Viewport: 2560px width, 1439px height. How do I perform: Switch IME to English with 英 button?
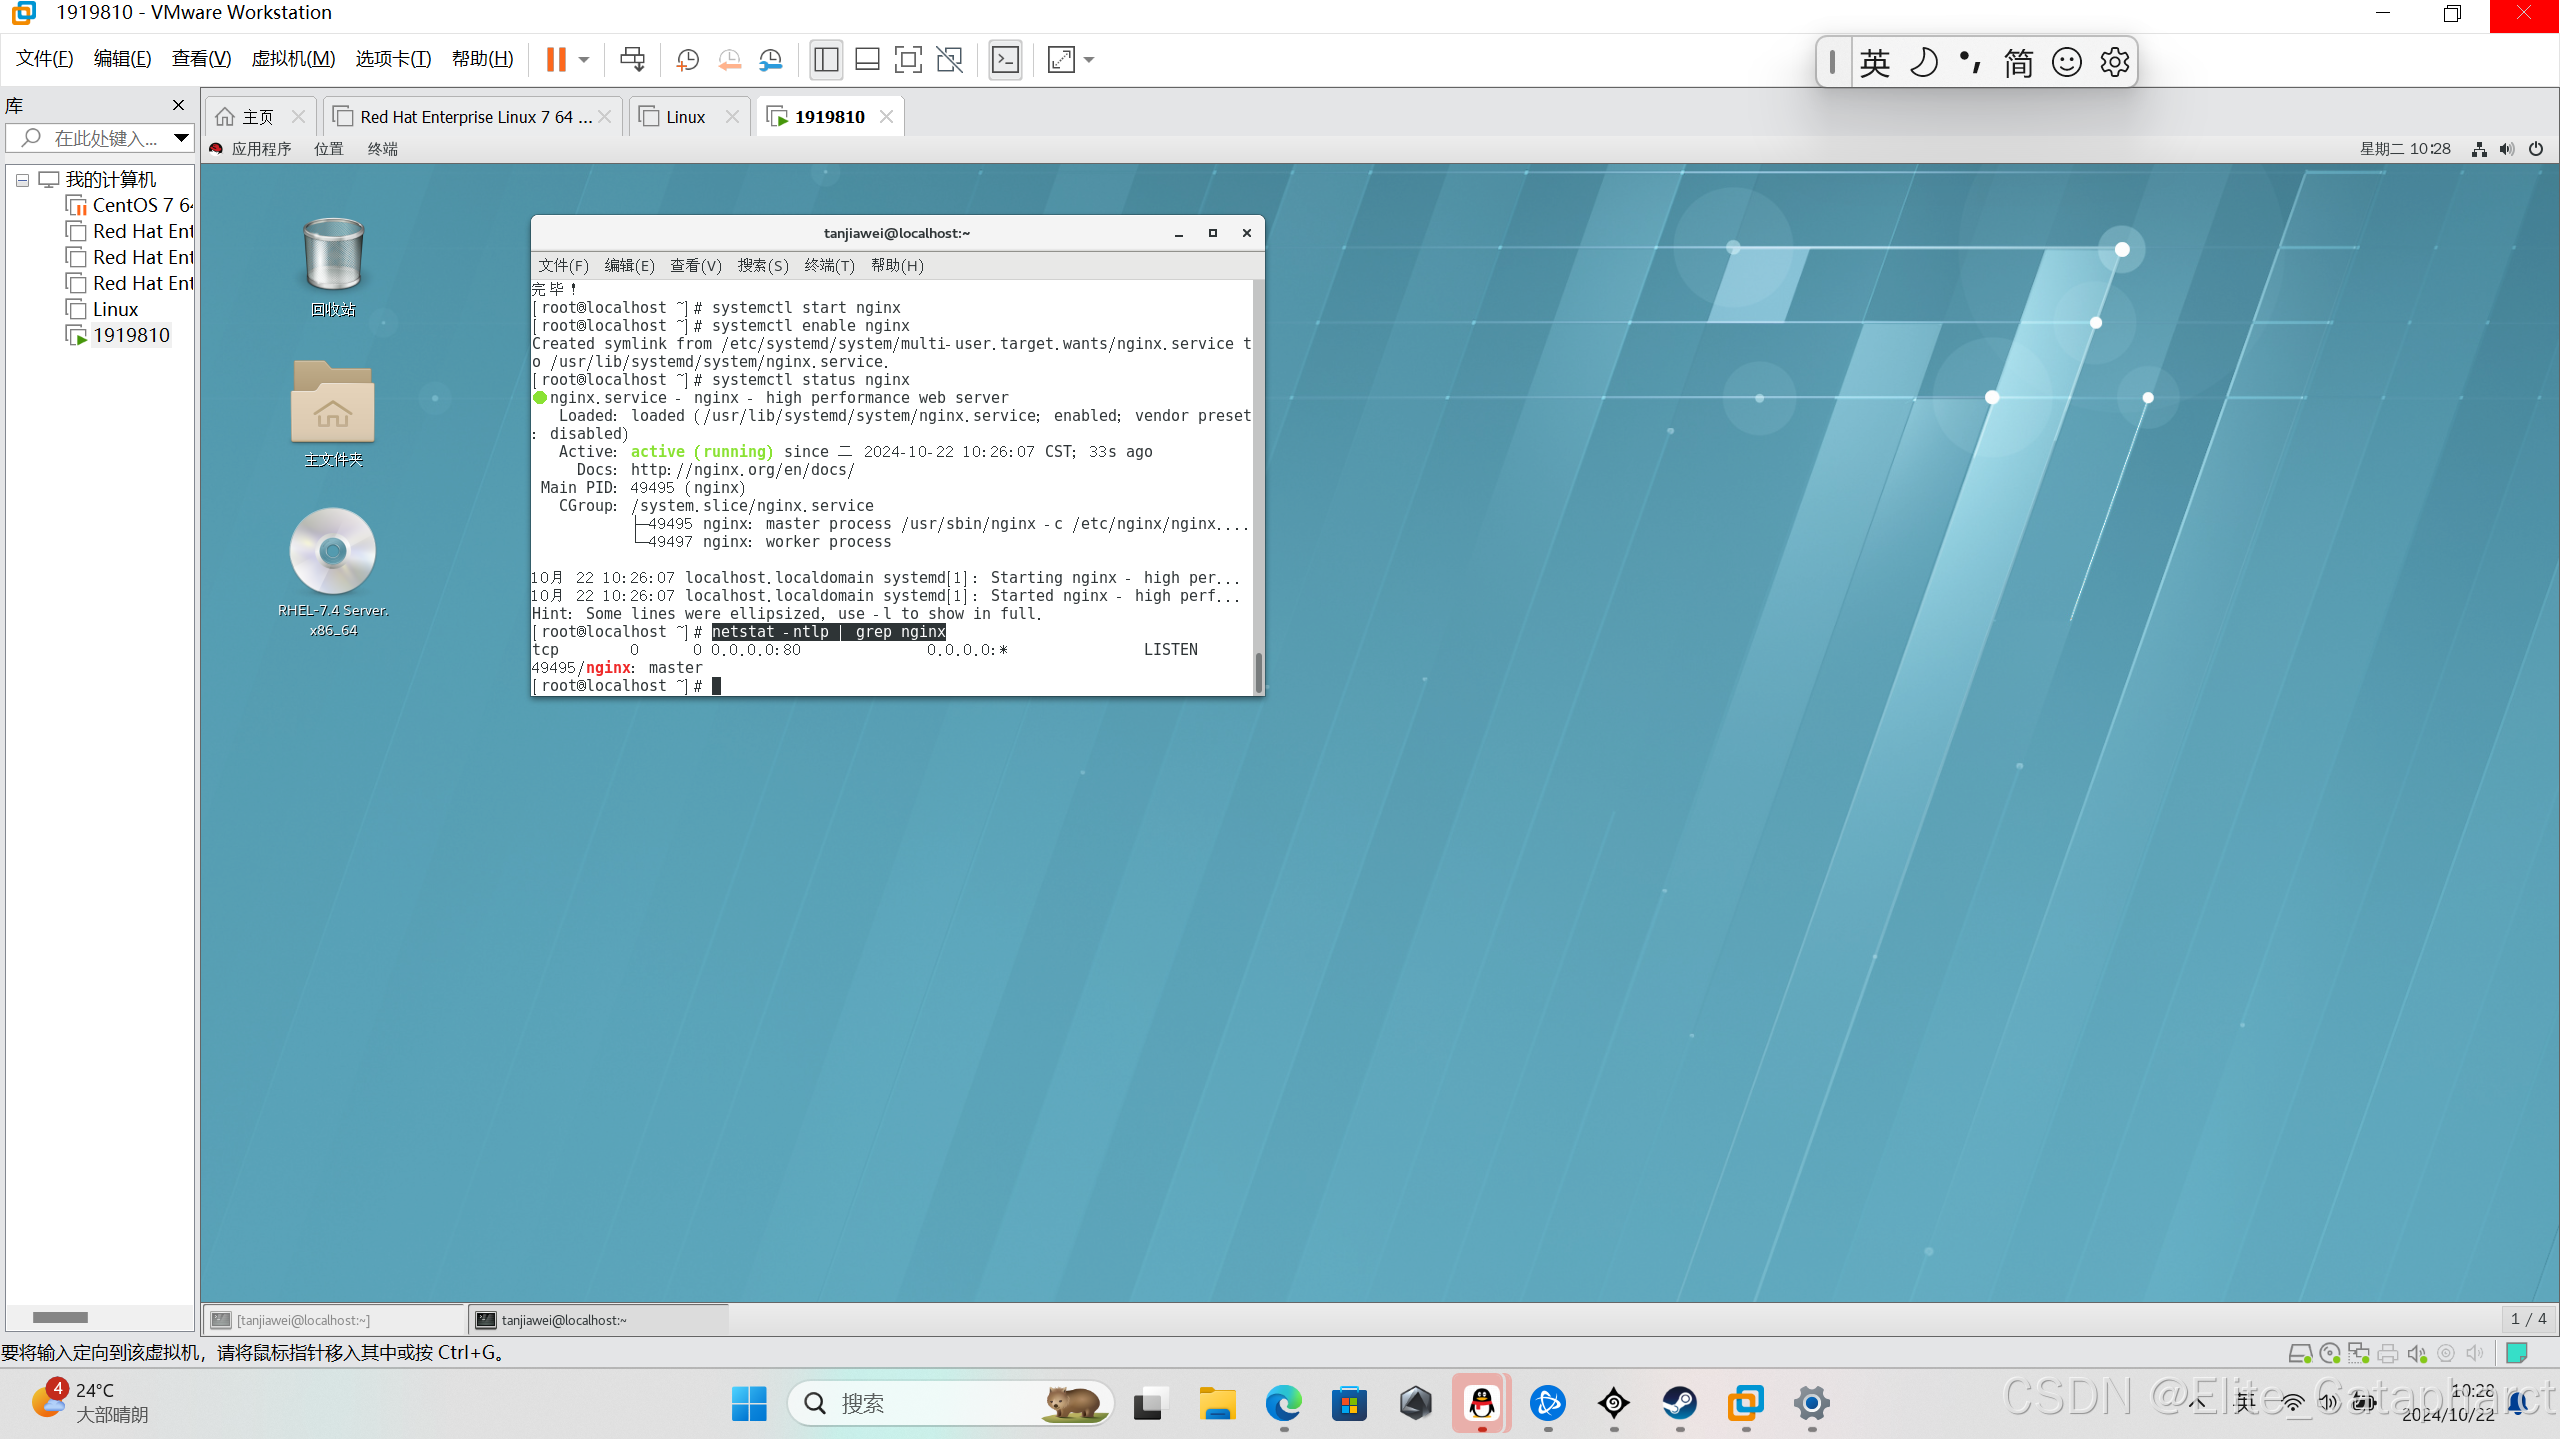click(x=1875, y=62)
